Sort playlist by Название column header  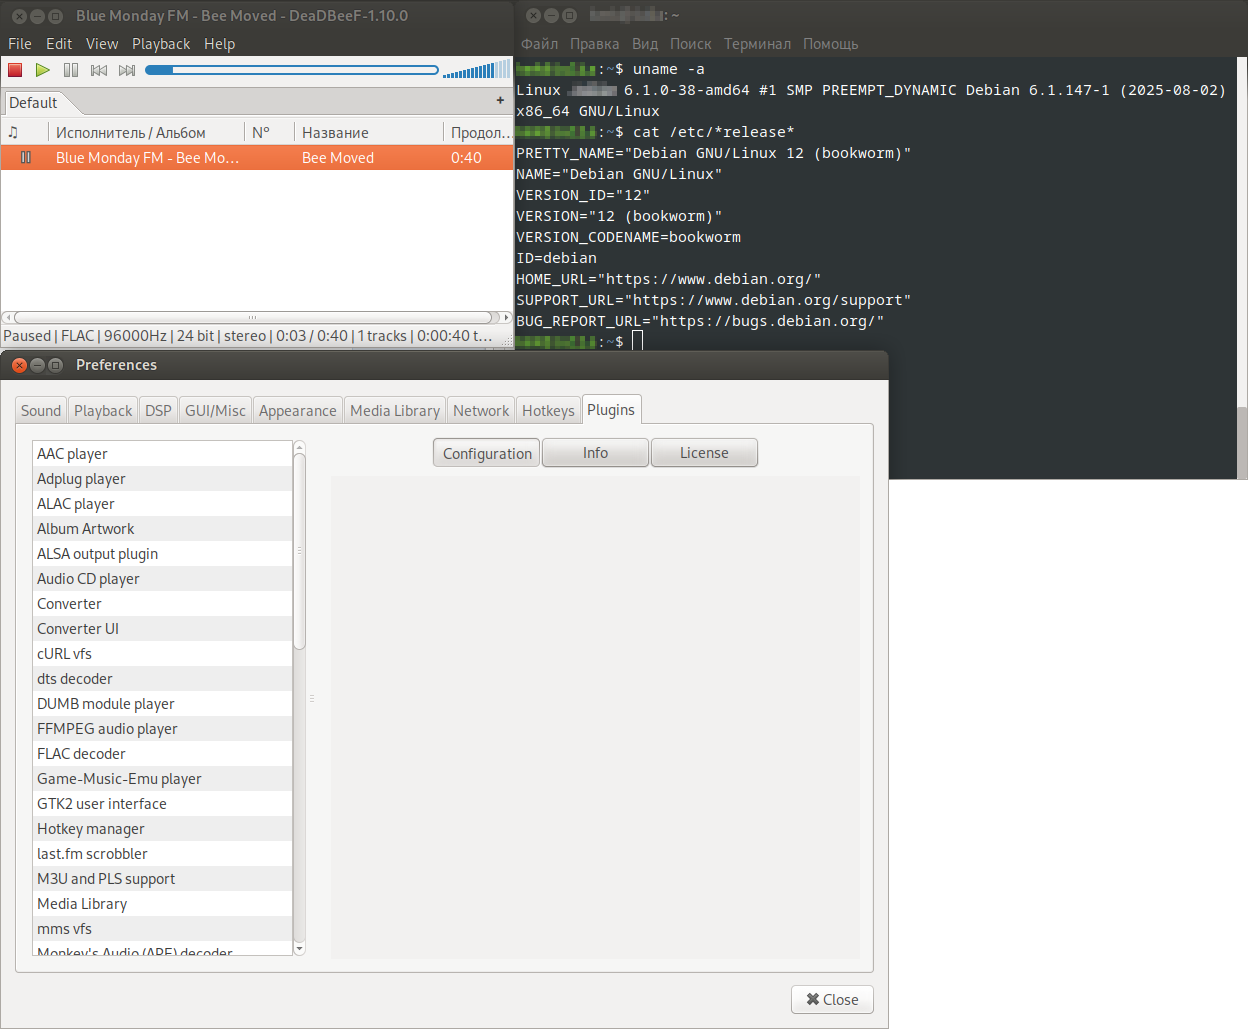click(x=336, y=133)
